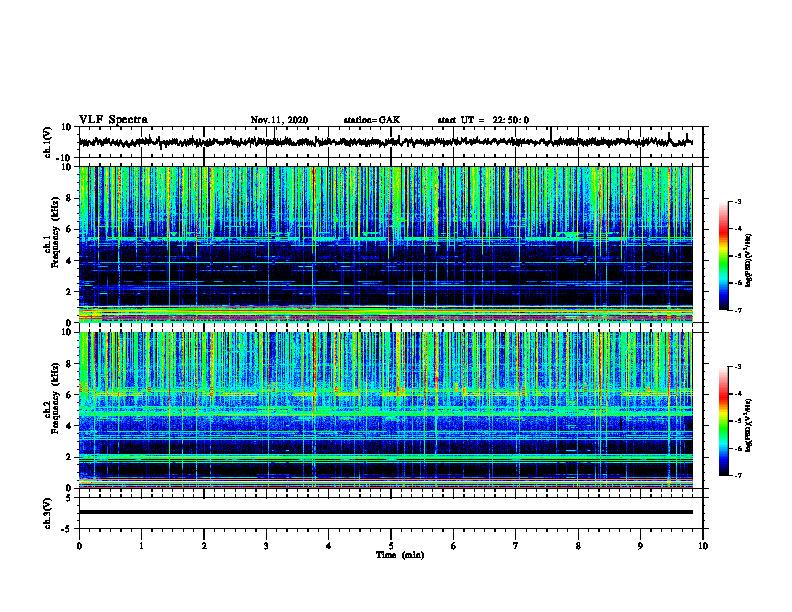Click the ch.1 Frequency (kHz) axis label
Screen dimensions: 792x612
52,244
